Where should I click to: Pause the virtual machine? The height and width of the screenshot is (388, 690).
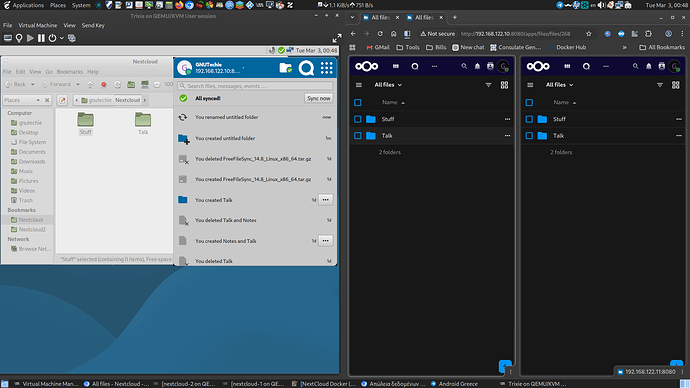pos(41,38)
